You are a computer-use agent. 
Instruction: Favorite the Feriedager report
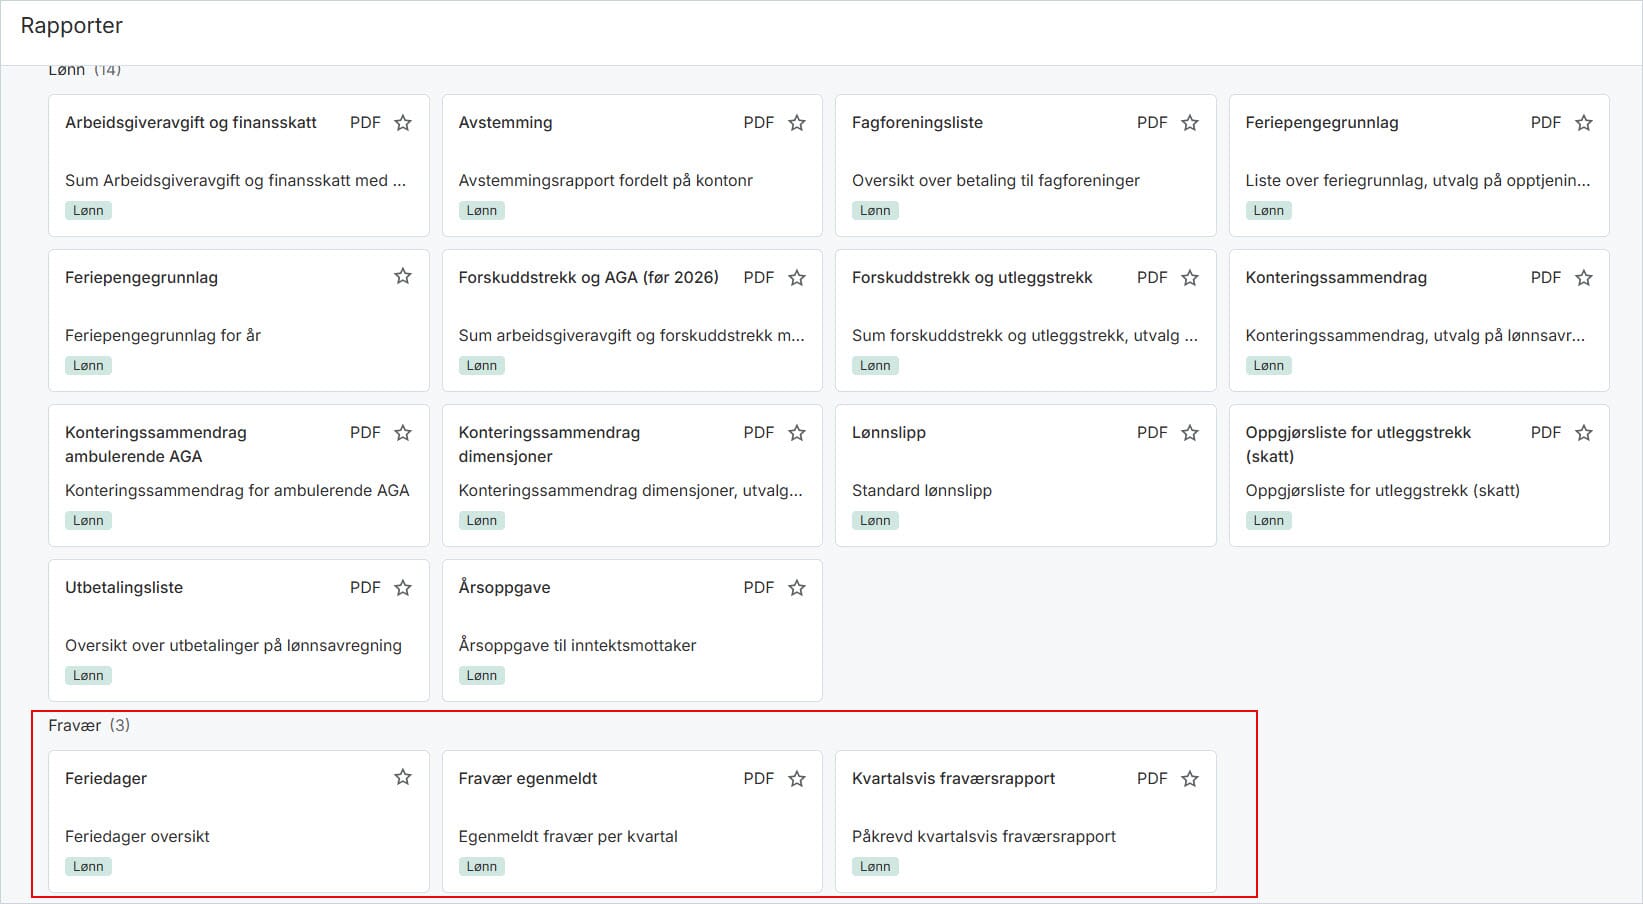click(x=403, y=777)
